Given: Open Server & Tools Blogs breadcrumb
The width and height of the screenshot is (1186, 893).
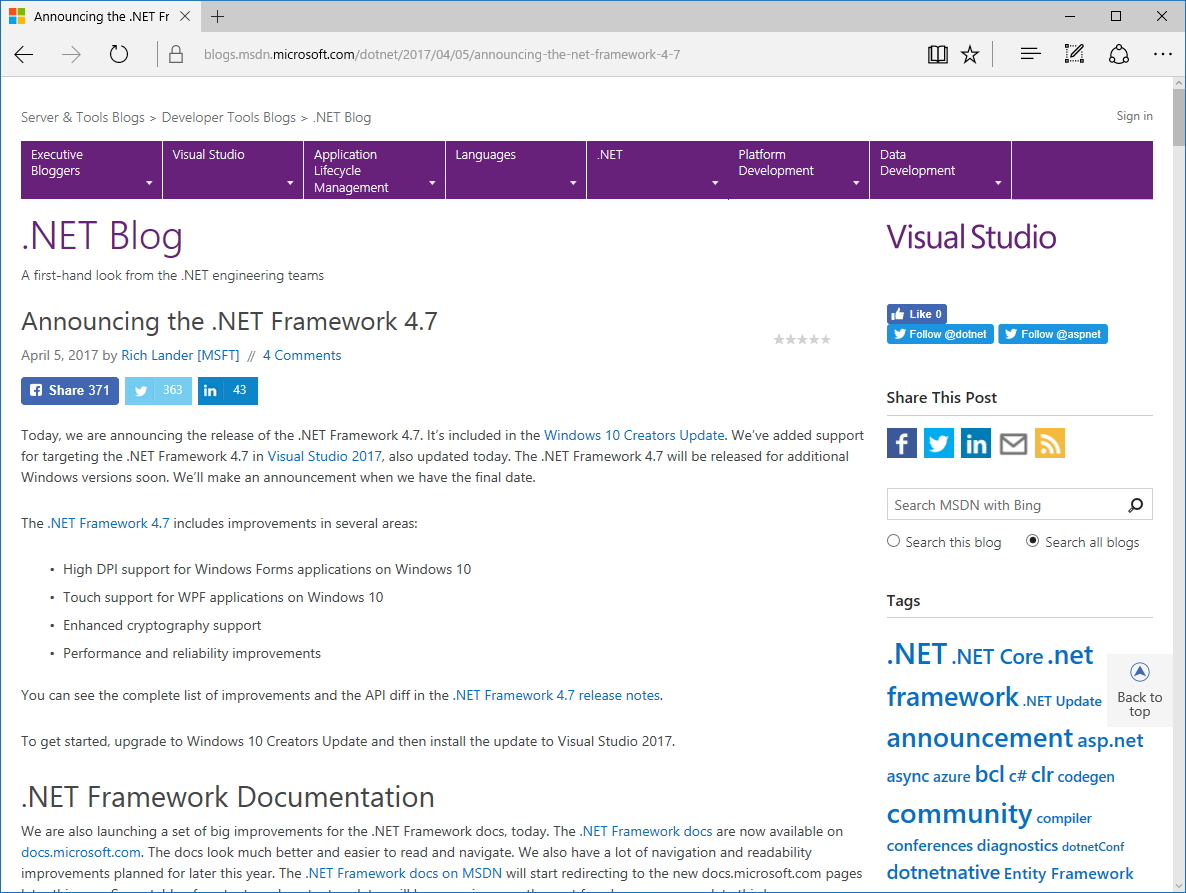Looking at the screenshot, I should (x=82, y=117).
